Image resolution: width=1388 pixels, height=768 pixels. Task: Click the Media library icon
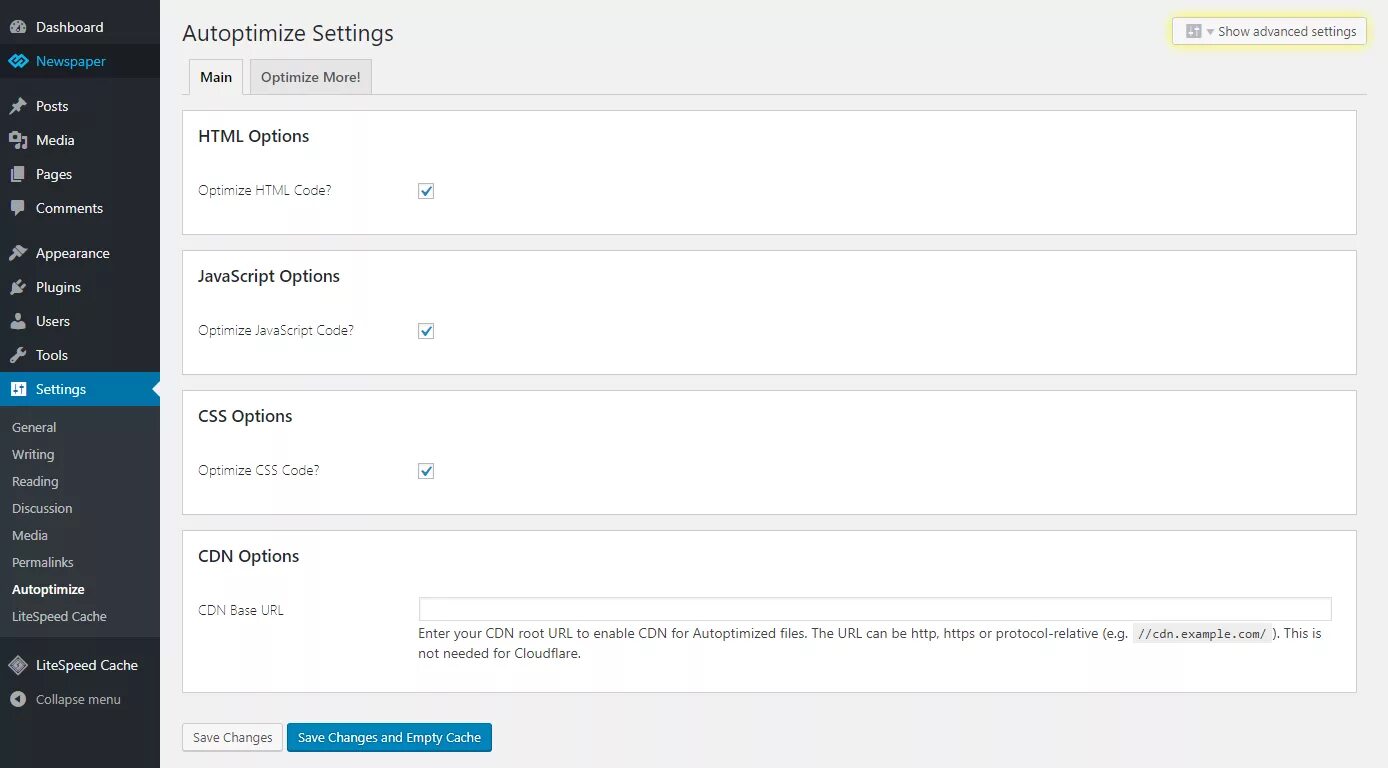(x=18, y=140)
